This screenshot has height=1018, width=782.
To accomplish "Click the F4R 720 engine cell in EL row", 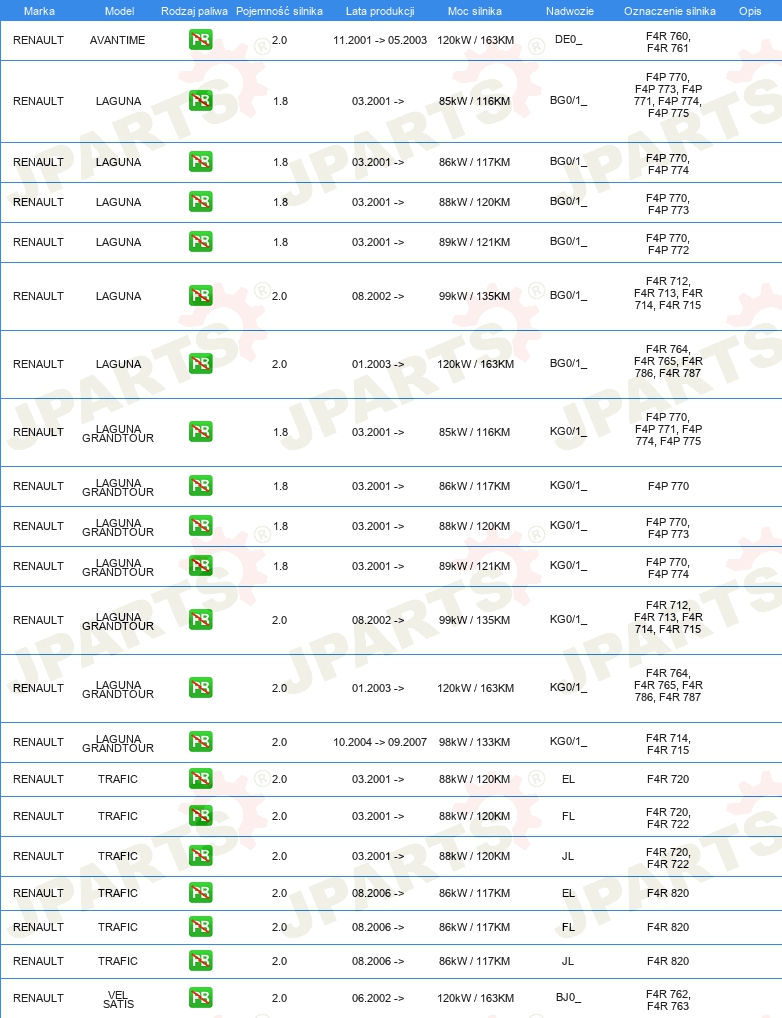I will click(668, 779).
